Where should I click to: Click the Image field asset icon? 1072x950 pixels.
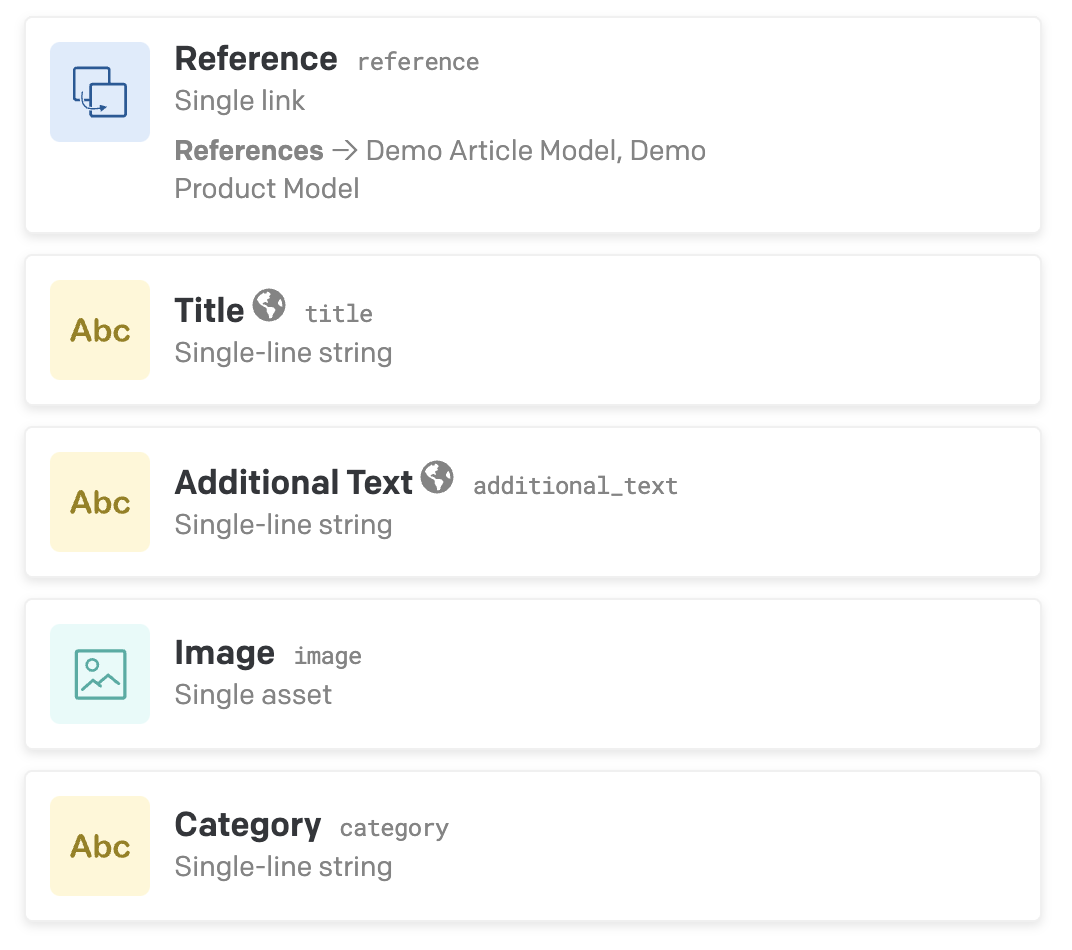100,674
